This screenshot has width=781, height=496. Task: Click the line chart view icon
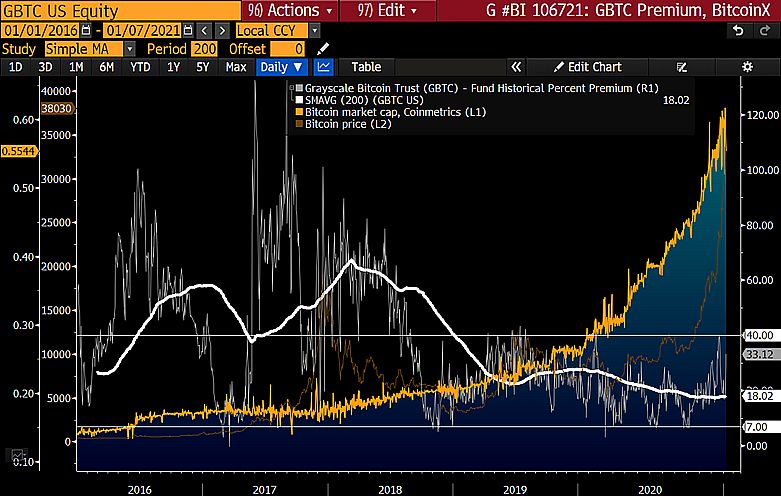pyautogui.click(x=324, y=67)
